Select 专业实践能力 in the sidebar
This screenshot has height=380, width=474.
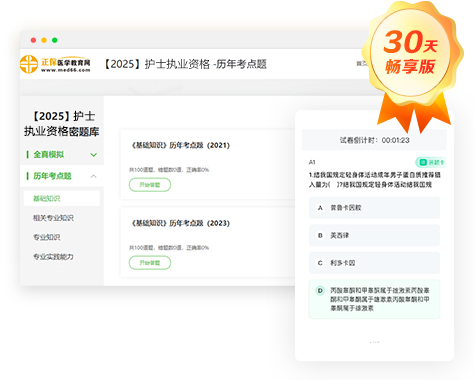click(x=53, y=257)
